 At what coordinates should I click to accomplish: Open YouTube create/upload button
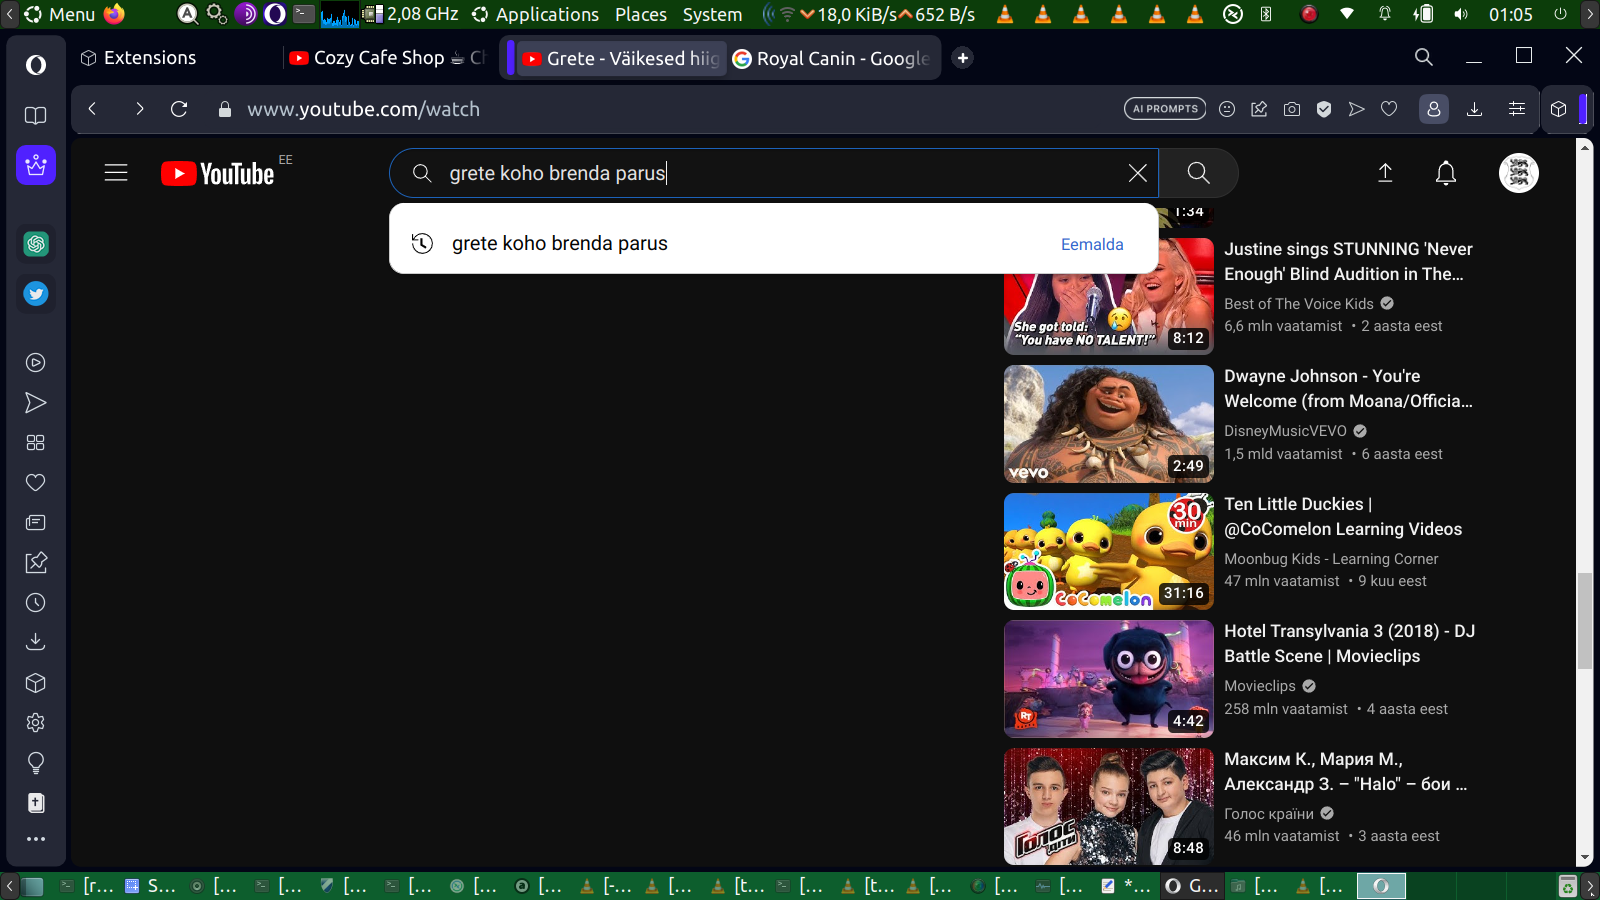(1385, 173)
